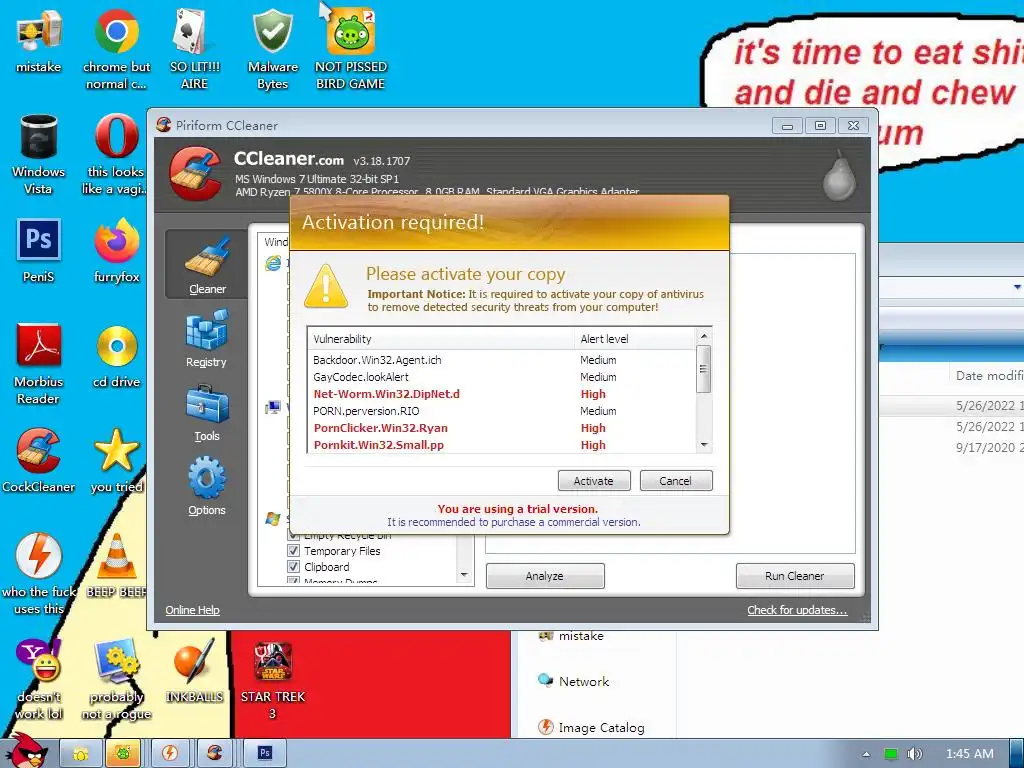The width and height of the screenshot is (1024, 768).
Task: Select Image Catalog in the Explorer pane
Action: tap(591, 728)
